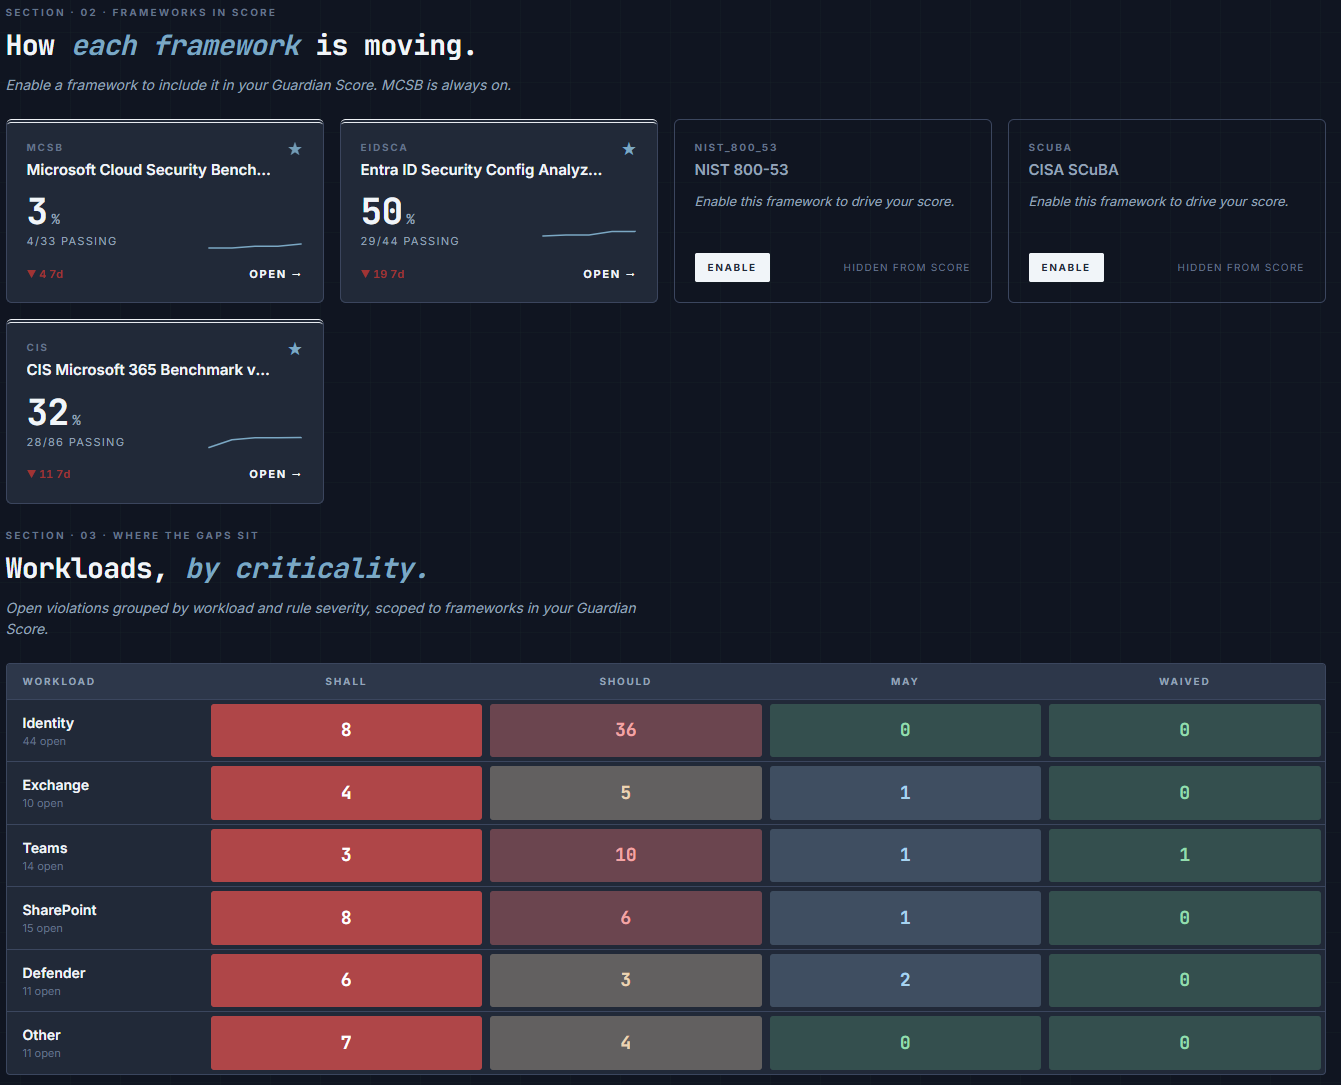Select the SharePoint SHALL cell showing 8

[x=346, y=918]
